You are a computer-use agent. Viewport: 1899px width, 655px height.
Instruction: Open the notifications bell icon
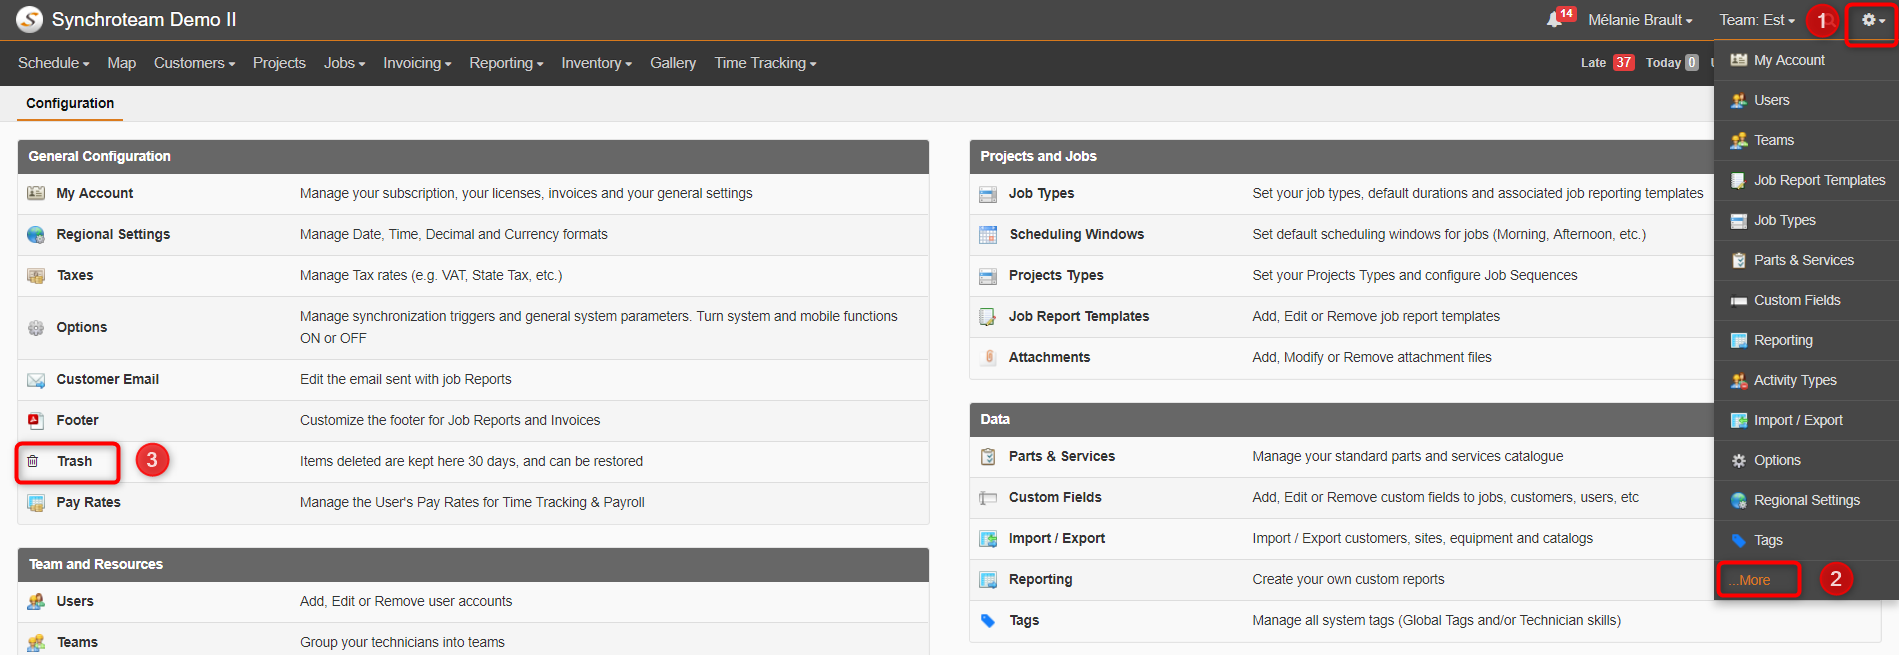coord(1554,20)
